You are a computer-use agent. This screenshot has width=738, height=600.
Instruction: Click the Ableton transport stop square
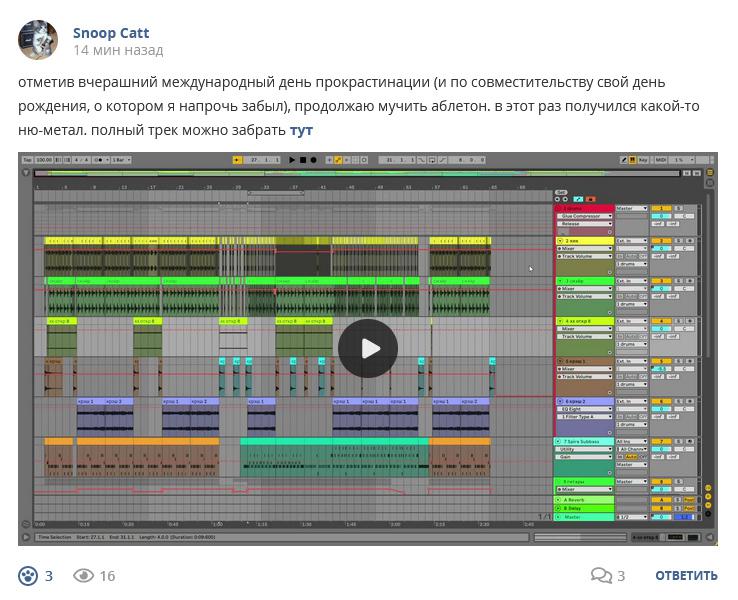303,160
